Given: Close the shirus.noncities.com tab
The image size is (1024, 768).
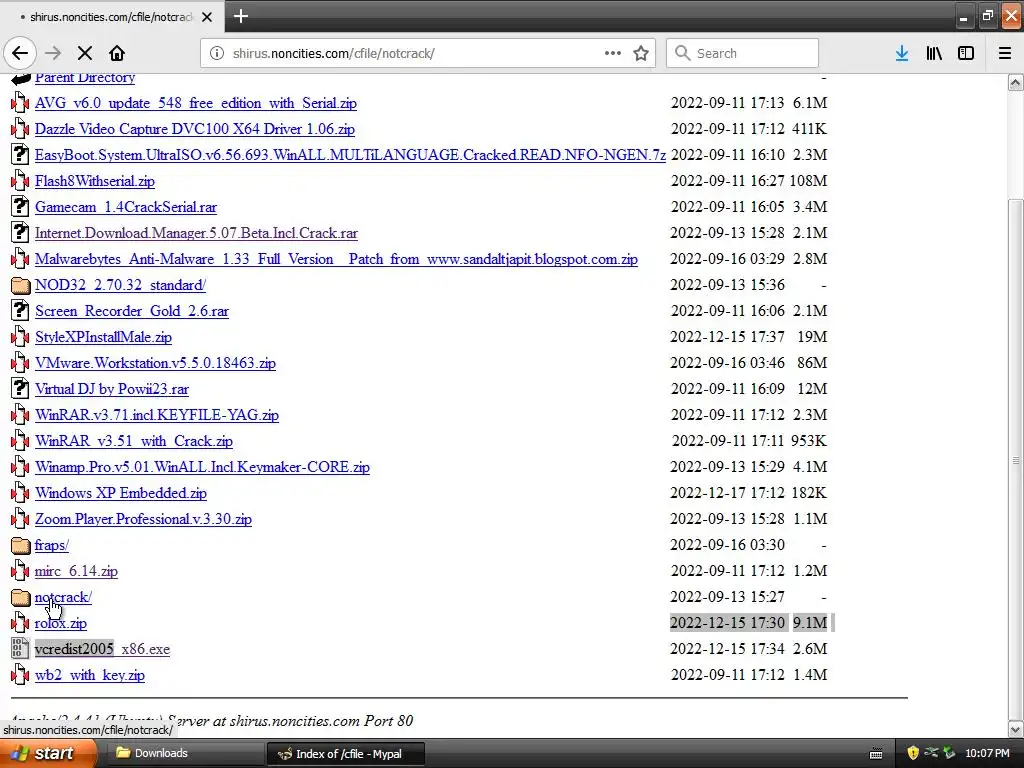Looking at the screenshot, I should pyautogui.click(x=207, y=17).
